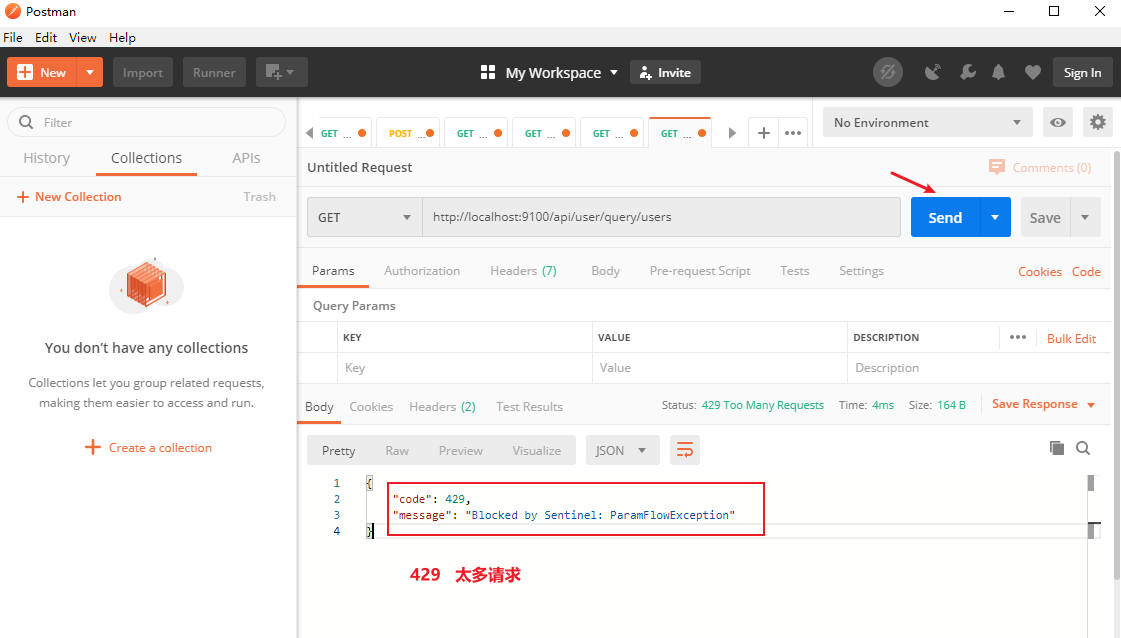Click the query param Key field
The image size is (1121, 638).
click(465, 368)
